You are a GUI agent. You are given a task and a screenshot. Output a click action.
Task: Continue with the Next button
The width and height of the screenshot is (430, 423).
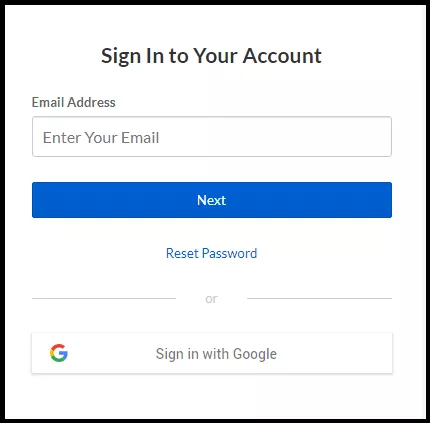(212, 200)
